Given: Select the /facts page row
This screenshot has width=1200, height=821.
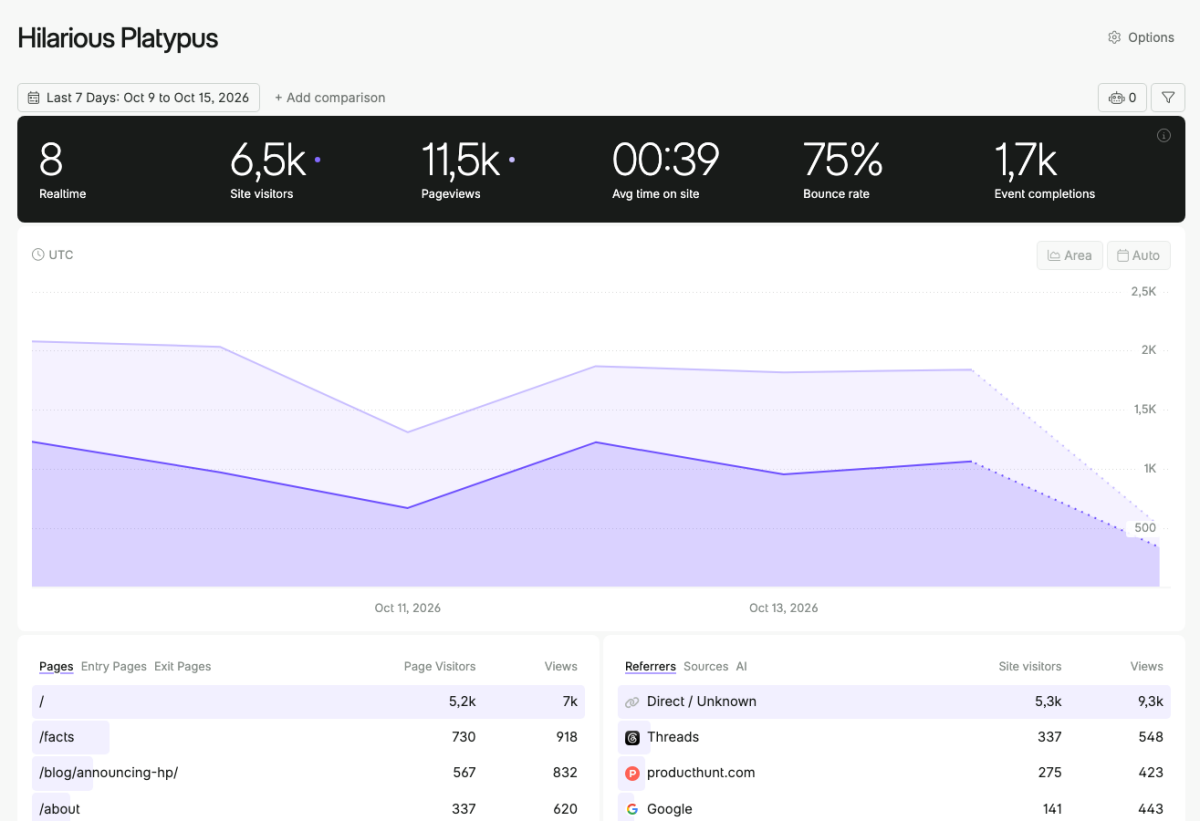Looking at the screenshot, I should point(308,737).
